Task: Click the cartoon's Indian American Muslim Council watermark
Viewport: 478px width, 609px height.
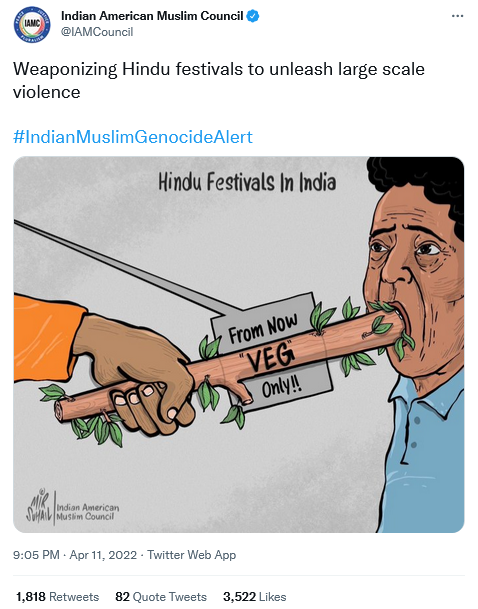Action: (88, 512)
